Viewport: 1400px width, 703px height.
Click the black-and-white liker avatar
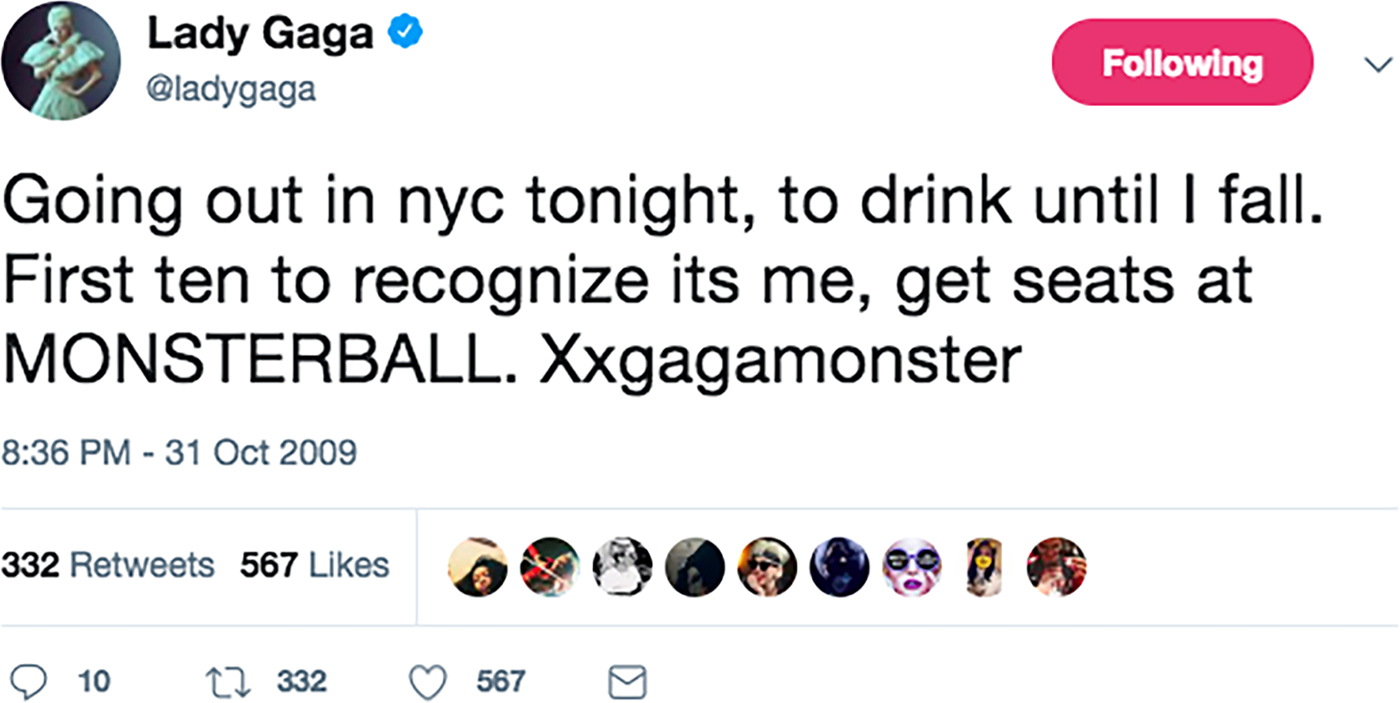coord(622,566)
